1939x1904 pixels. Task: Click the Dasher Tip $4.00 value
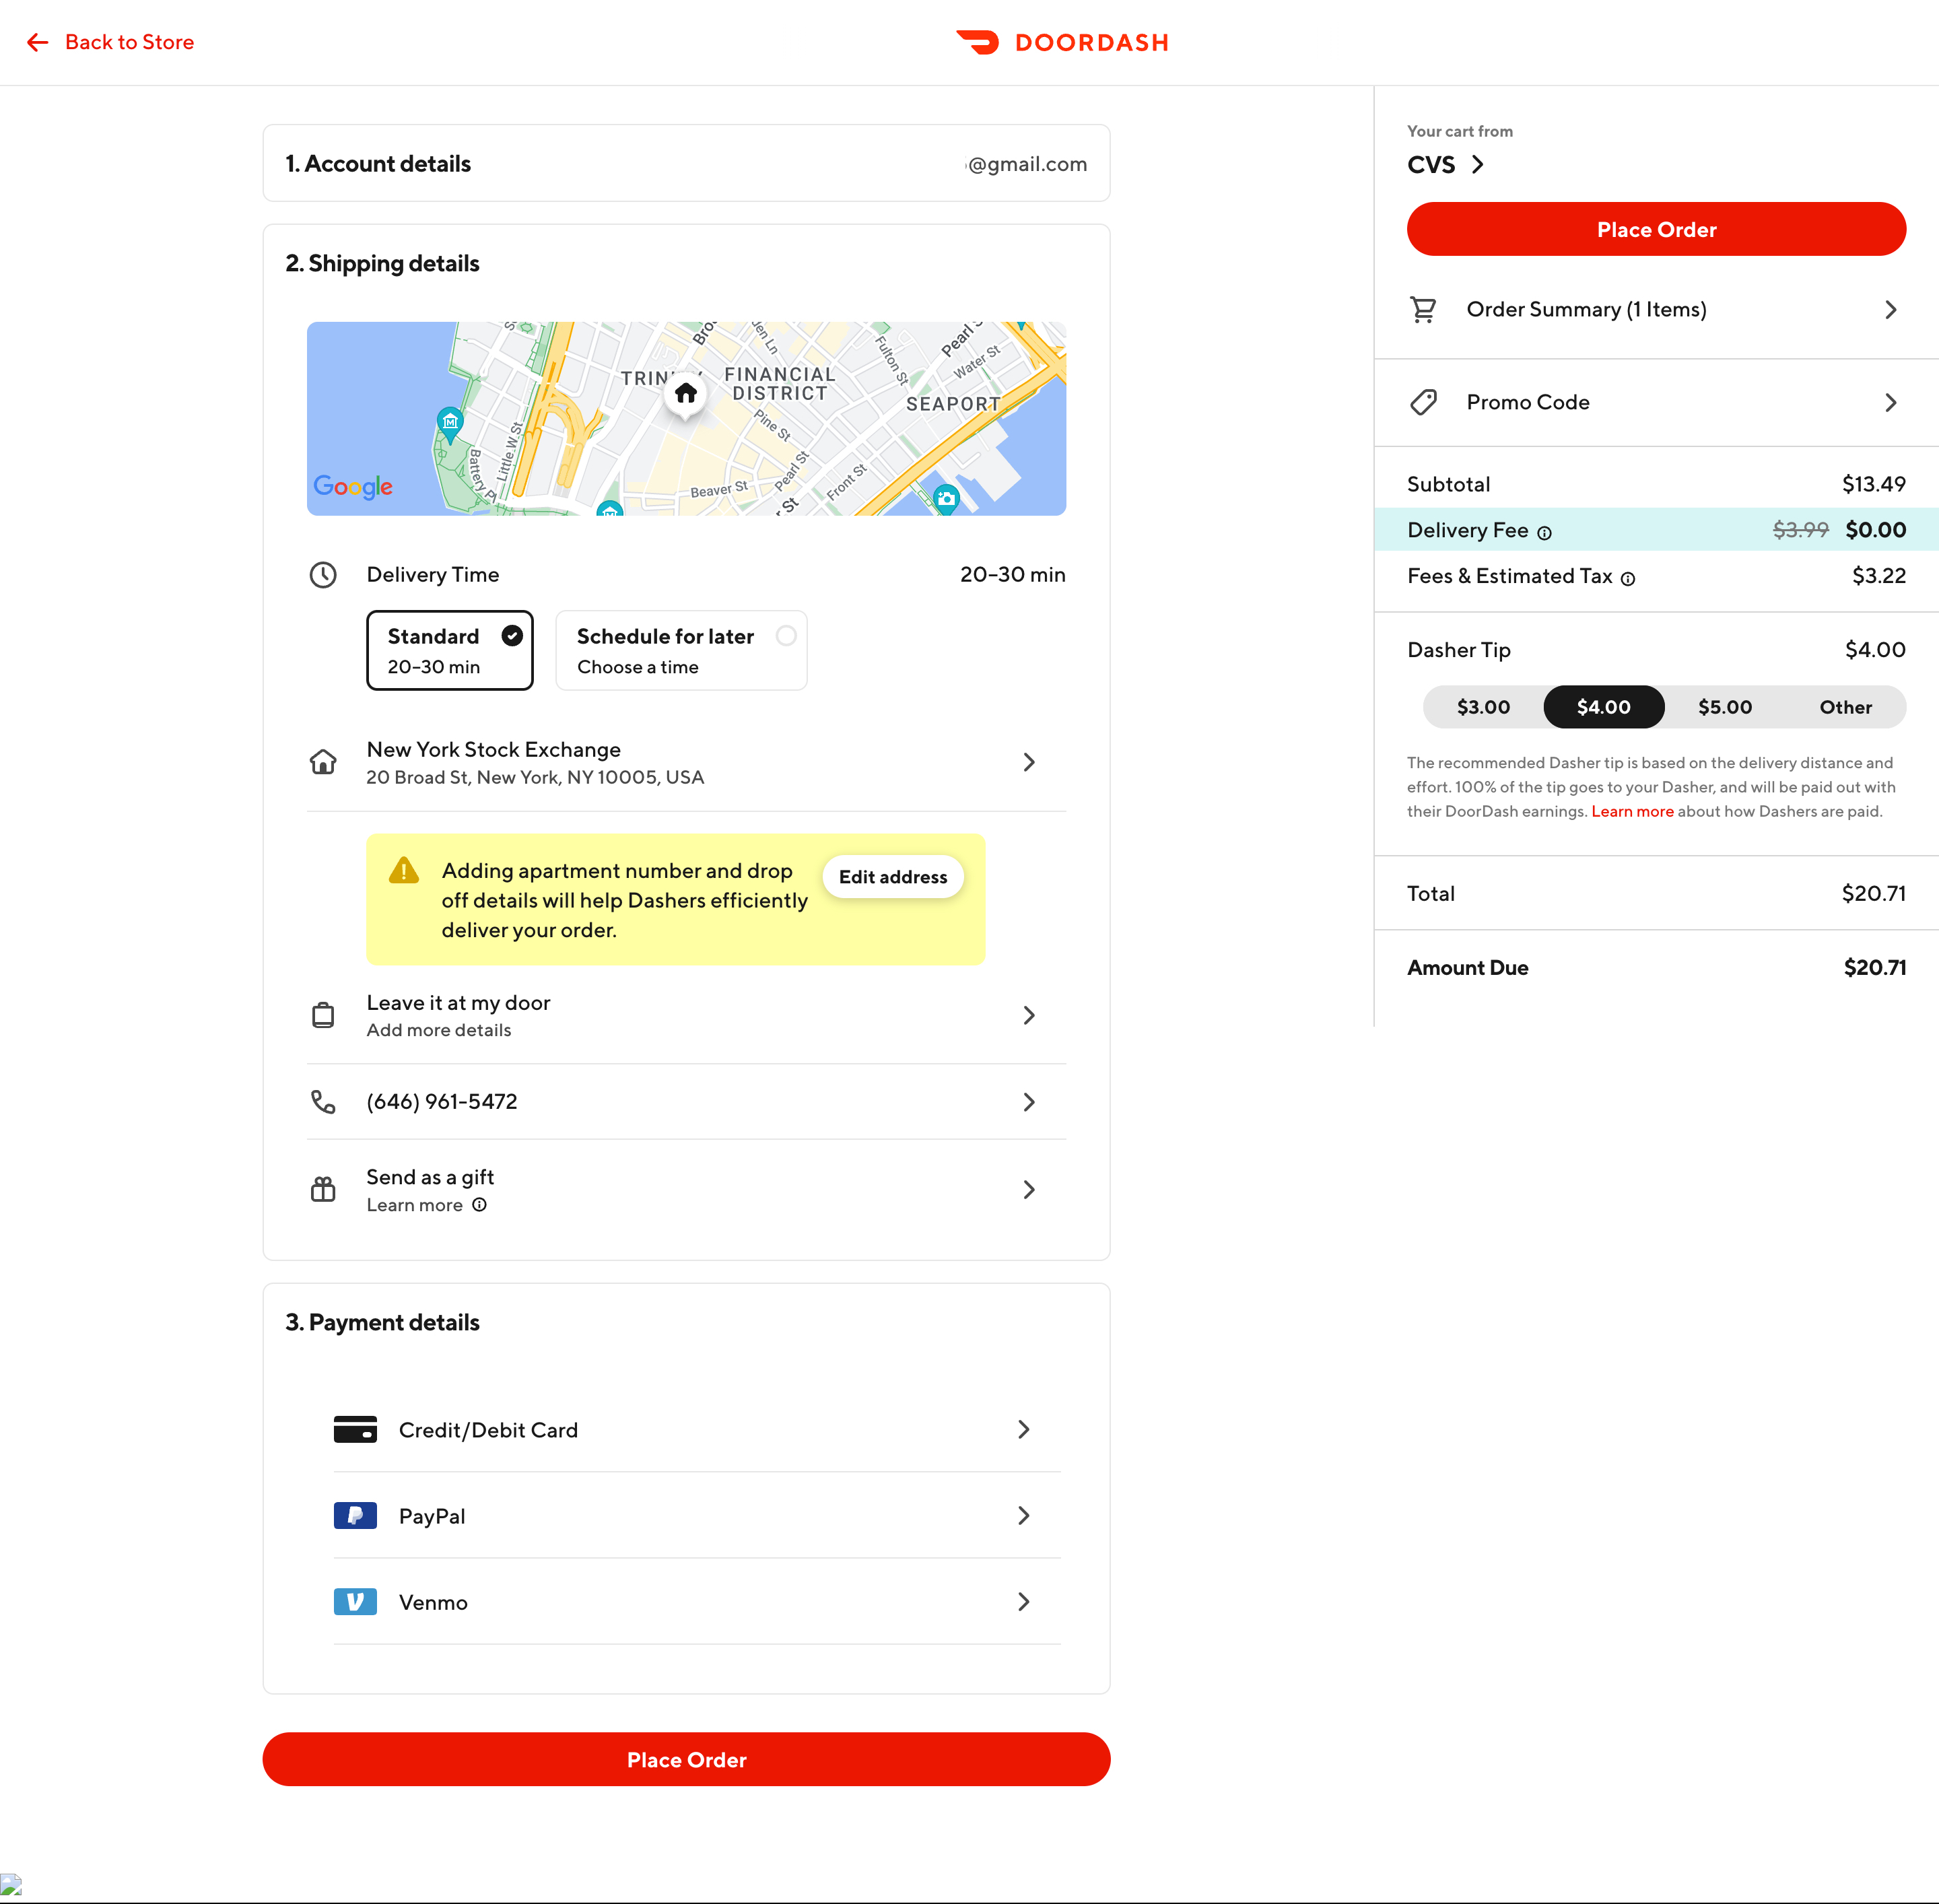1875,650
